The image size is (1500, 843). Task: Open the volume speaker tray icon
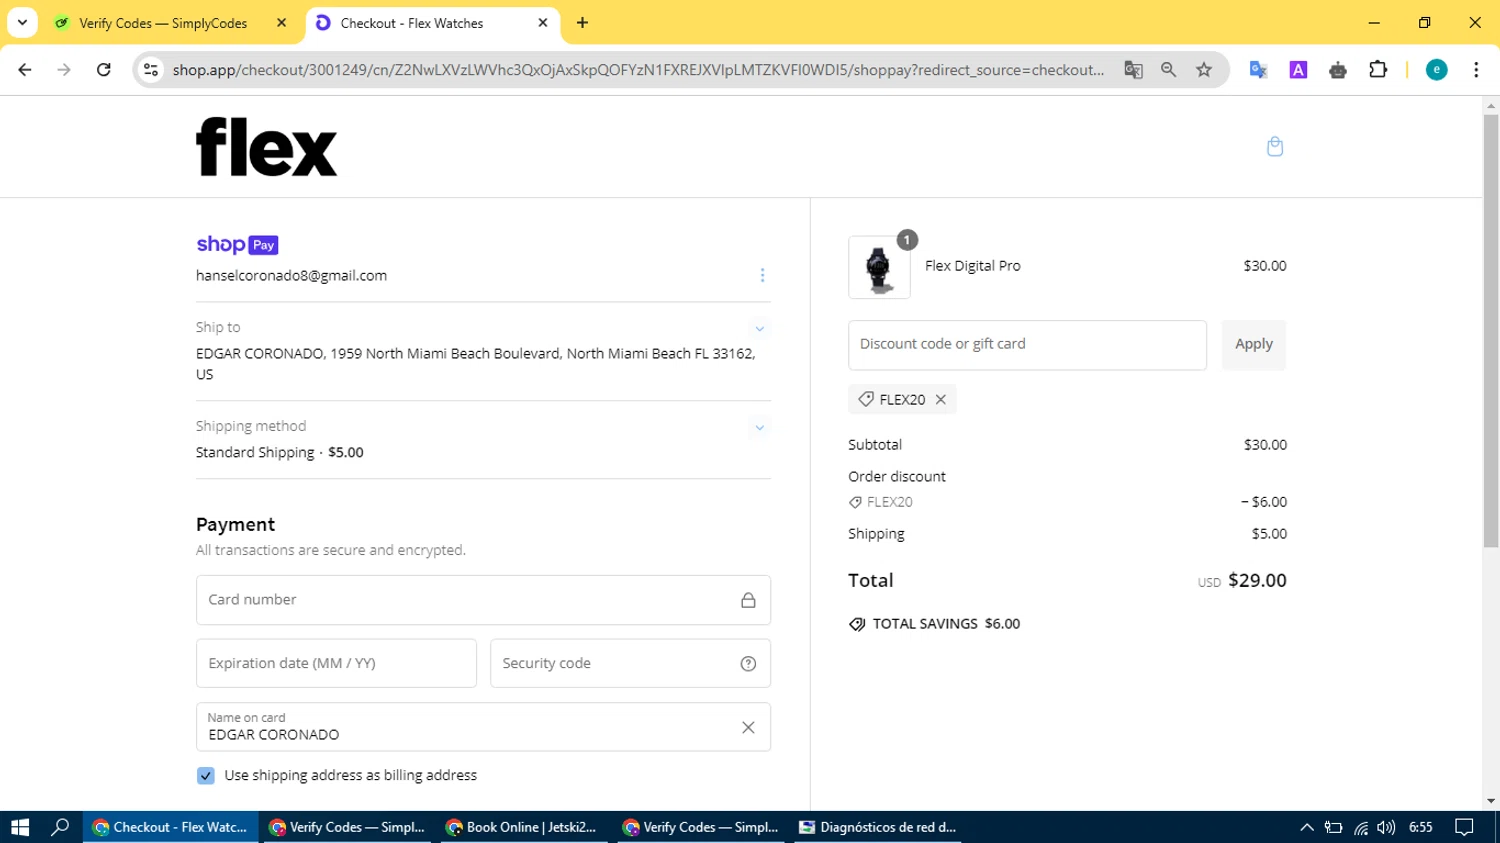pos(1386,827)
